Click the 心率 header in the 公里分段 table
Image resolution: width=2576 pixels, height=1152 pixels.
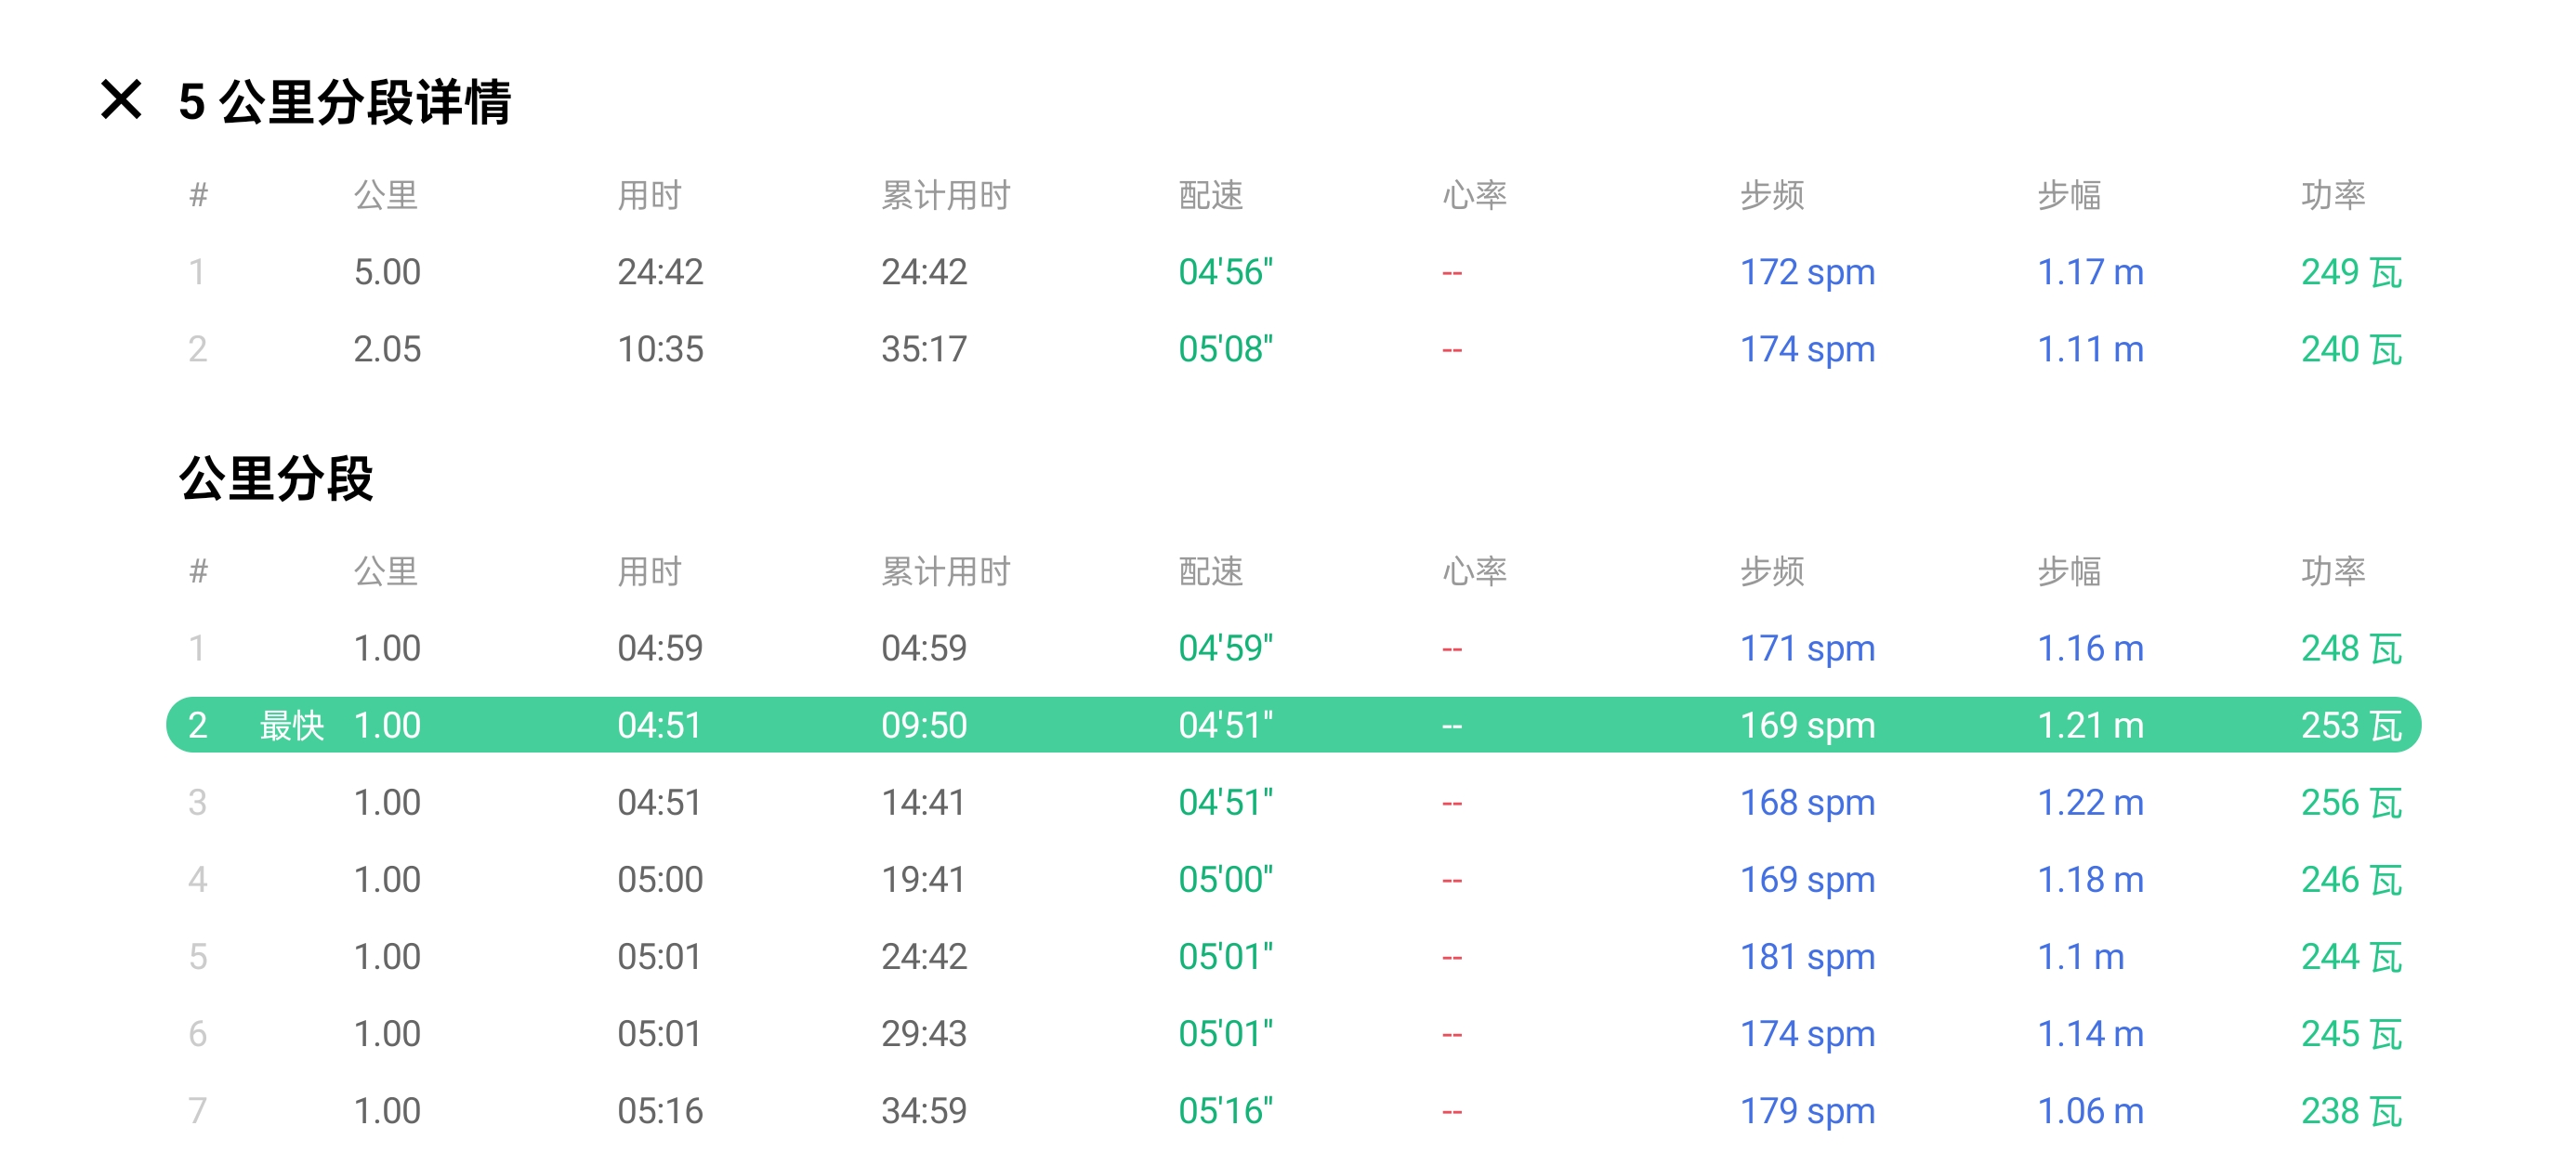click(x=1474, y=571)
